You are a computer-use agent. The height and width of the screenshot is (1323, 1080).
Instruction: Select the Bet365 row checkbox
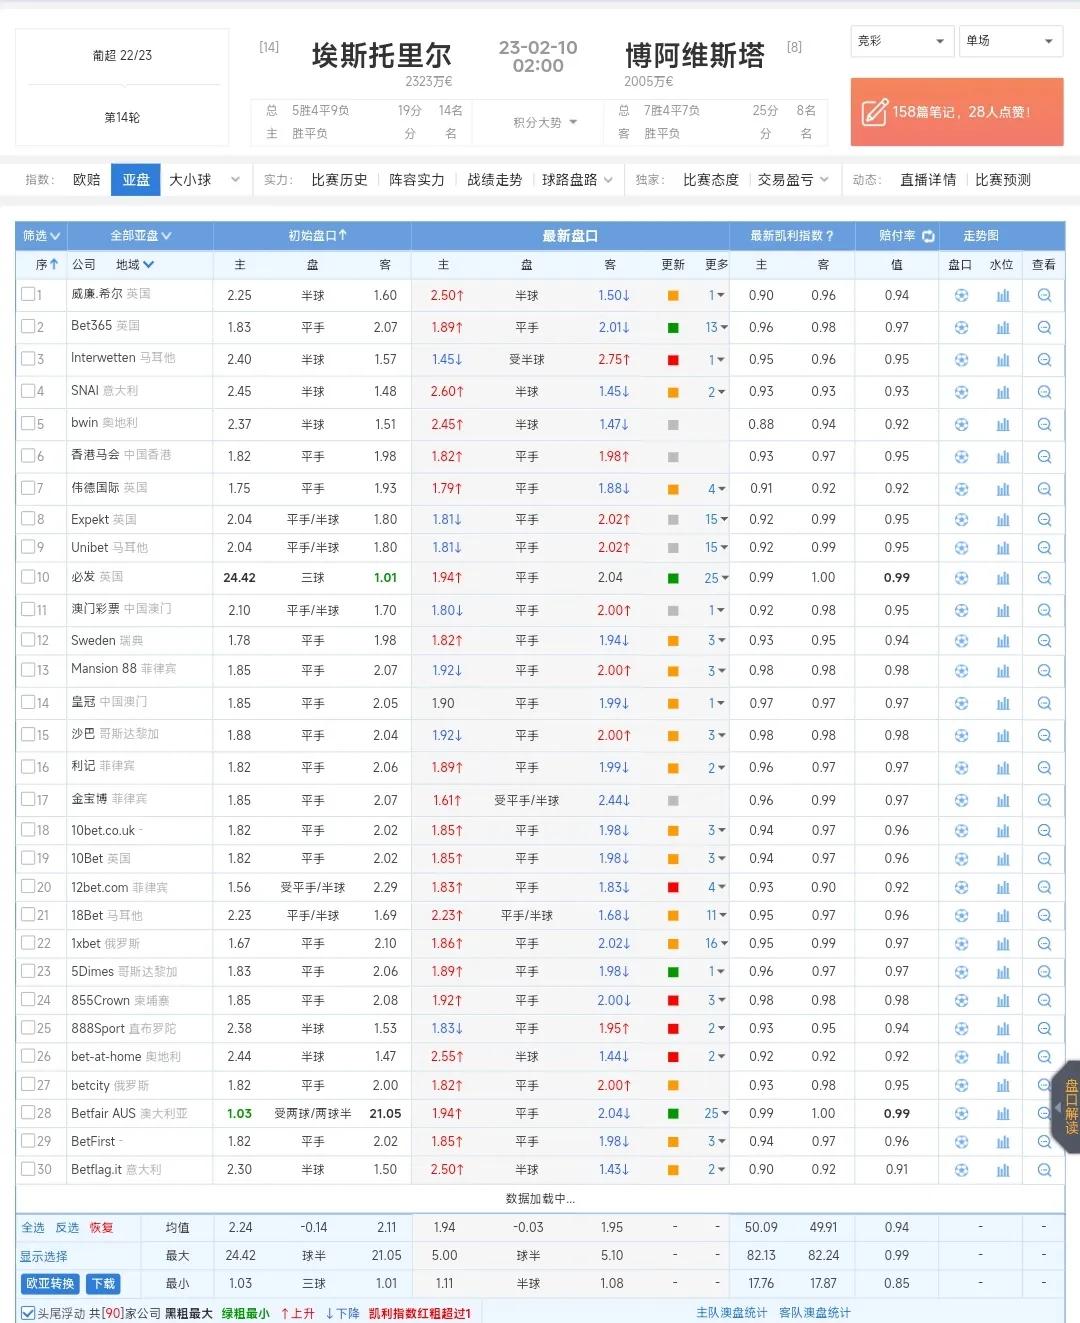[x=30, y=327]
